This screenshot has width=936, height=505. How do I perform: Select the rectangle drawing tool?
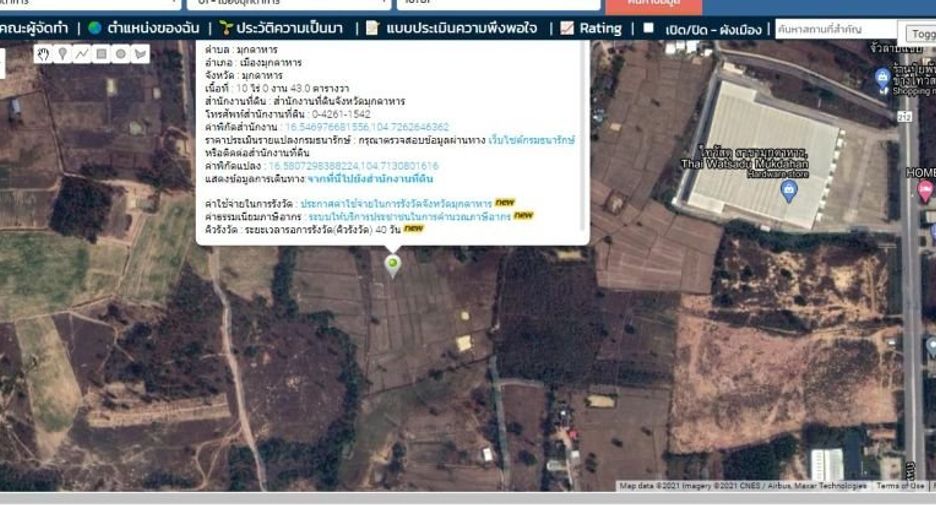[x=101, y=54]
